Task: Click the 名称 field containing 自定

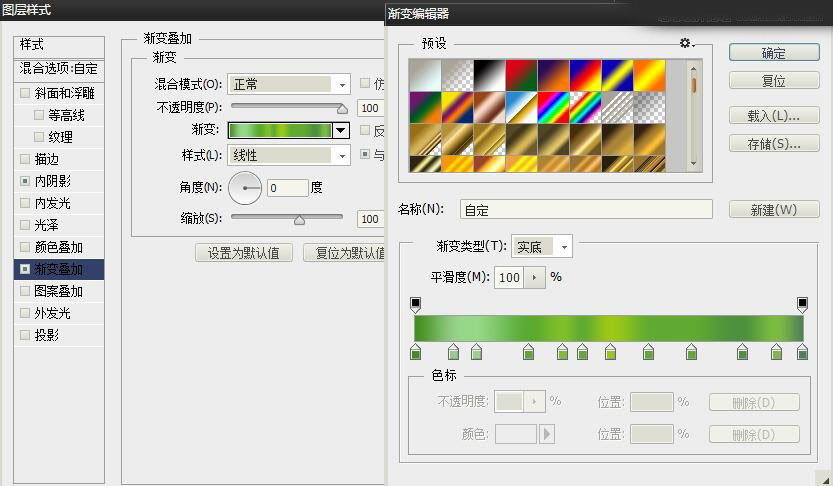Action: point(586,210)
